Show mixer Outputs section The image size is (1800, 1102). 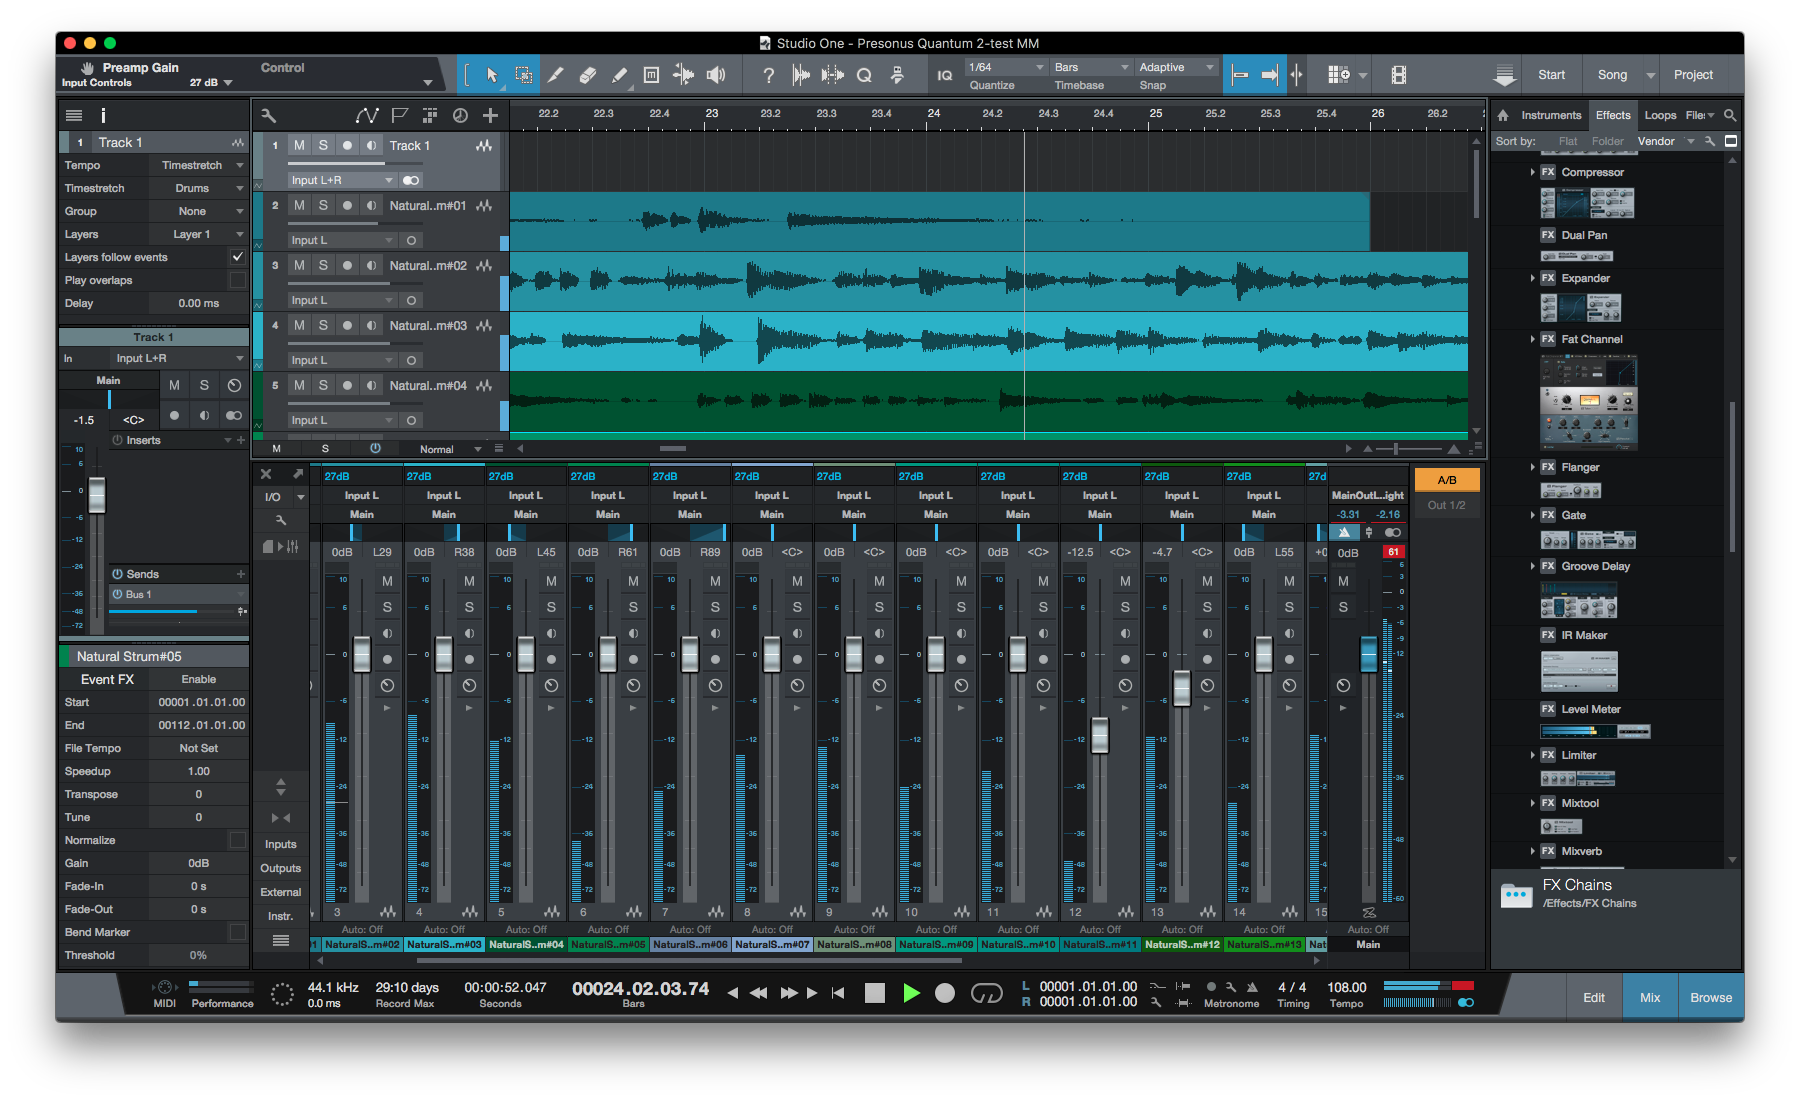281,868
